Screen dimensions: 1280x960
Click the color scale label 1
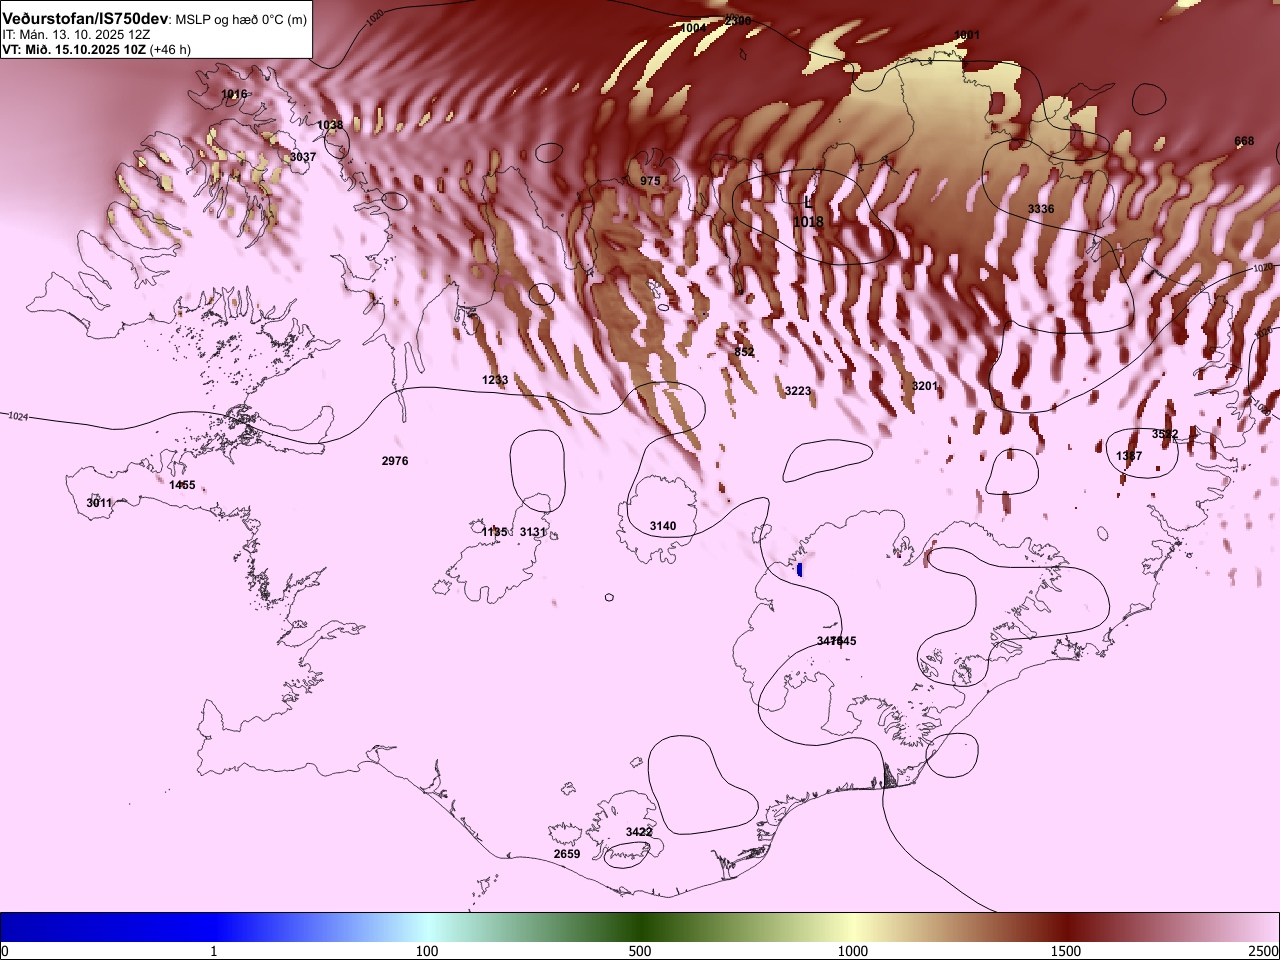pyautogui.click(x=213, y=951)
